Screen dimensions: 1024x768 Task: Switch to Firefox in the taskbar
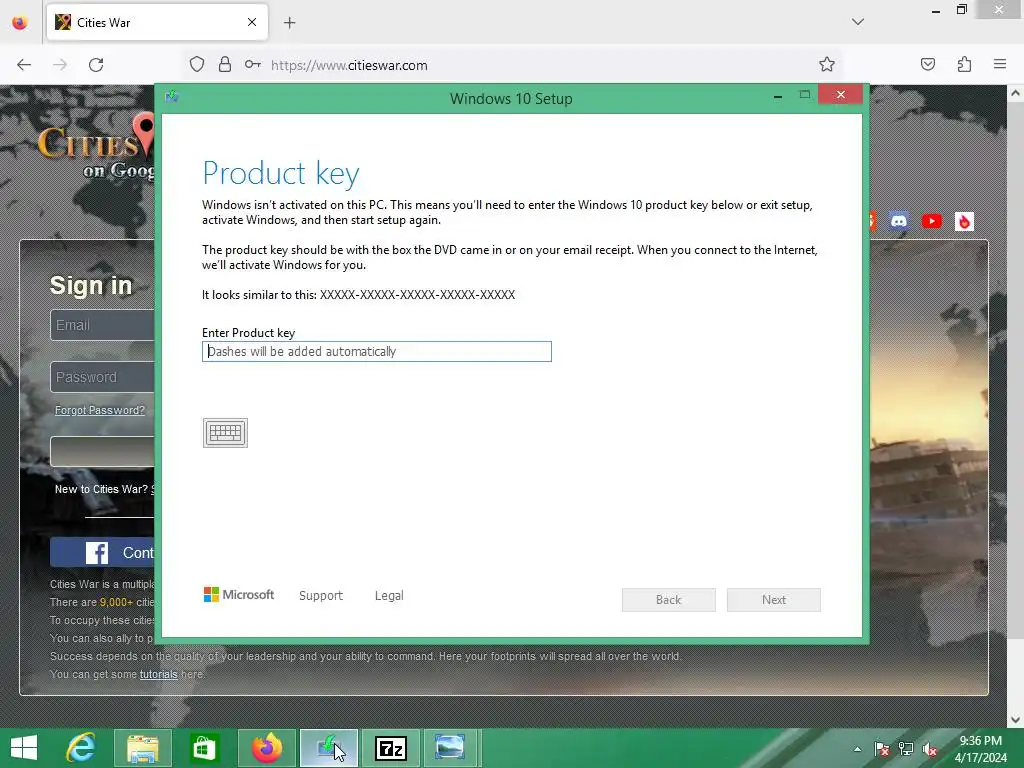click(267, 748)
